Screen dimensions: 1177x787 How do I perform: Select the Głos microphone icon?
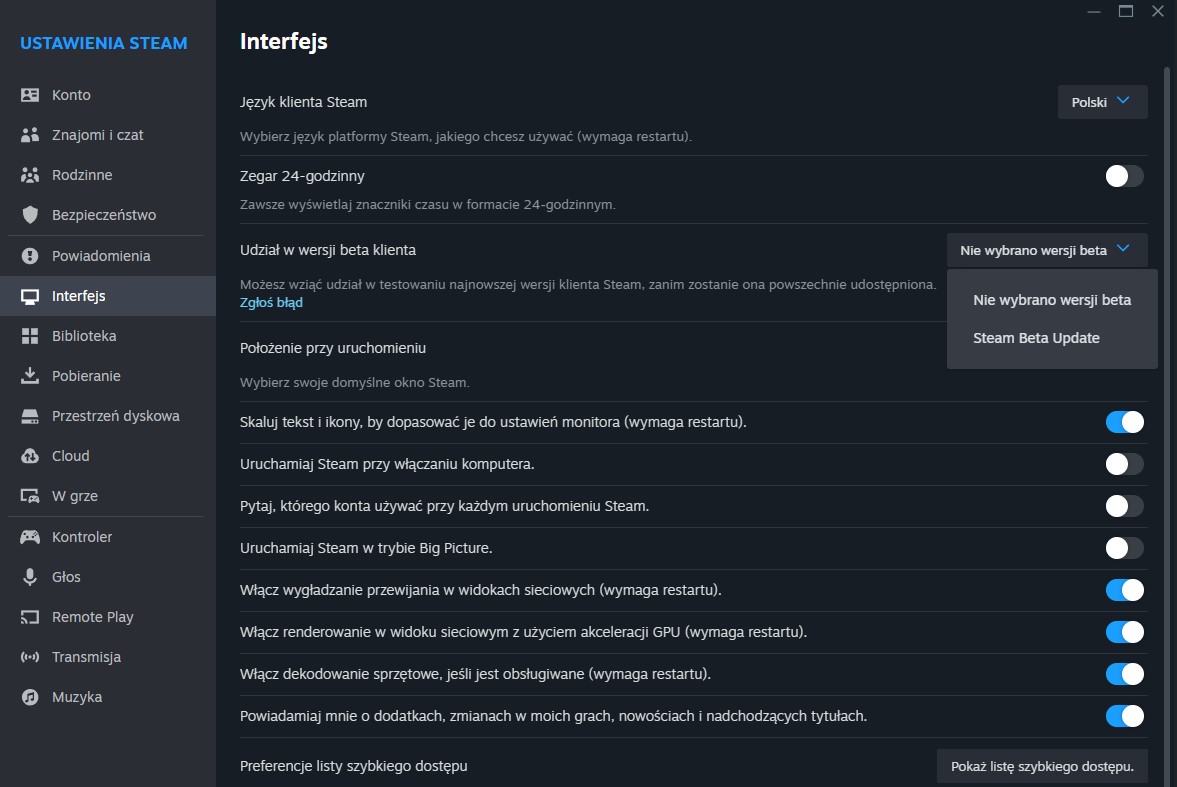tap(31, 576)
